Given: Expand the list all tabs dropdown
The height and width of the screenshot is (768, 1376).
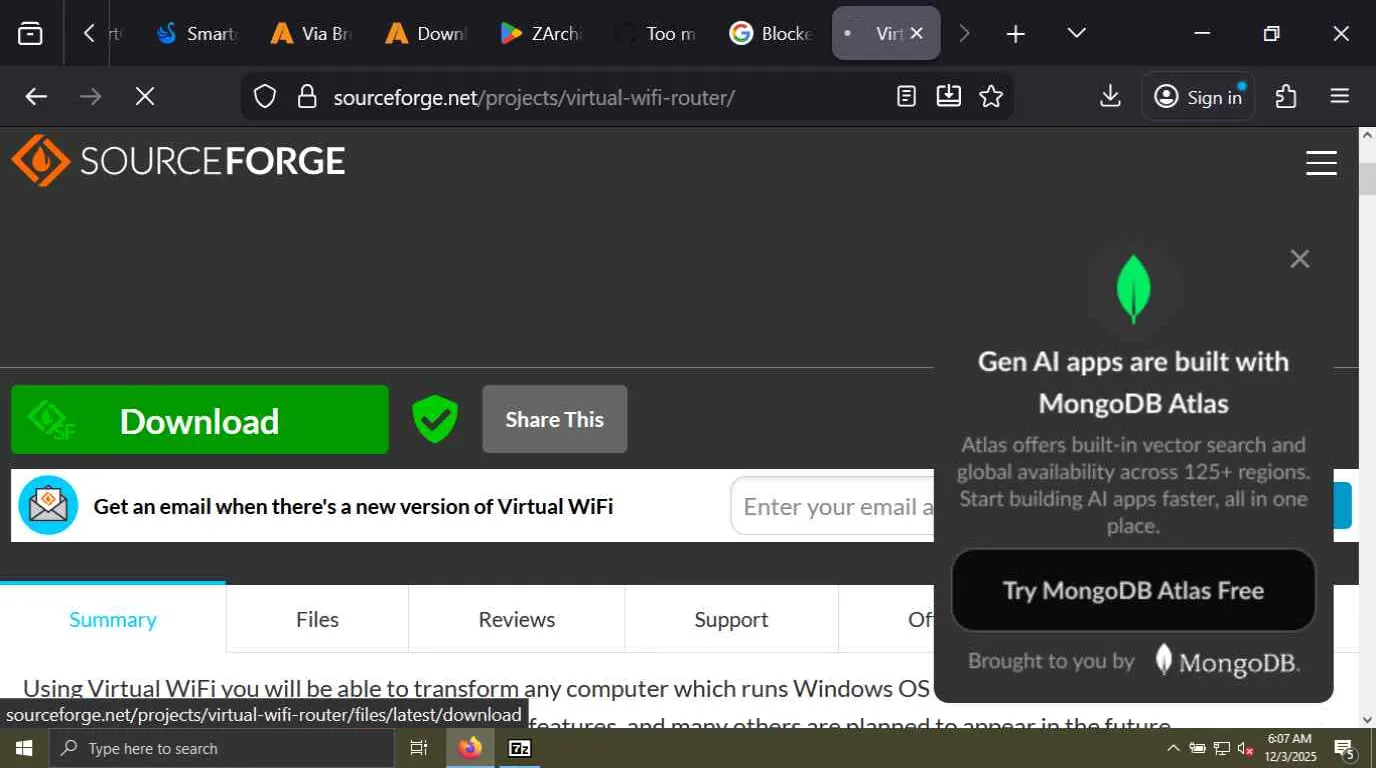Looking at the screenshot, I should coord(1076,34).
